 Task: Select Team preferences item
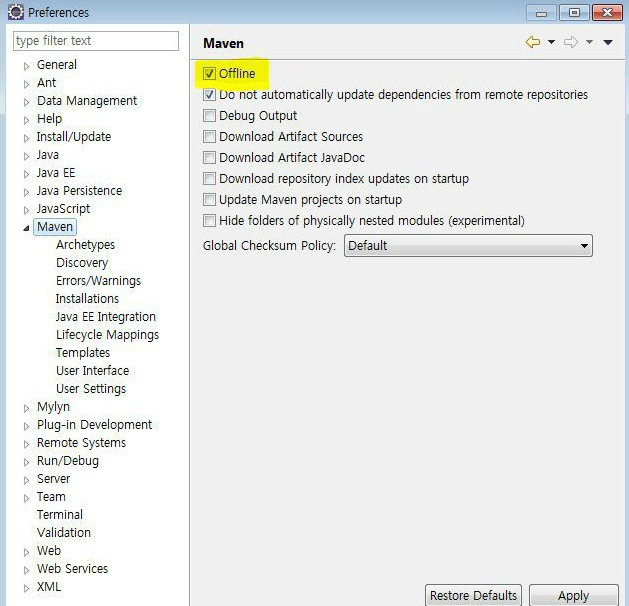tap(51, 497)
